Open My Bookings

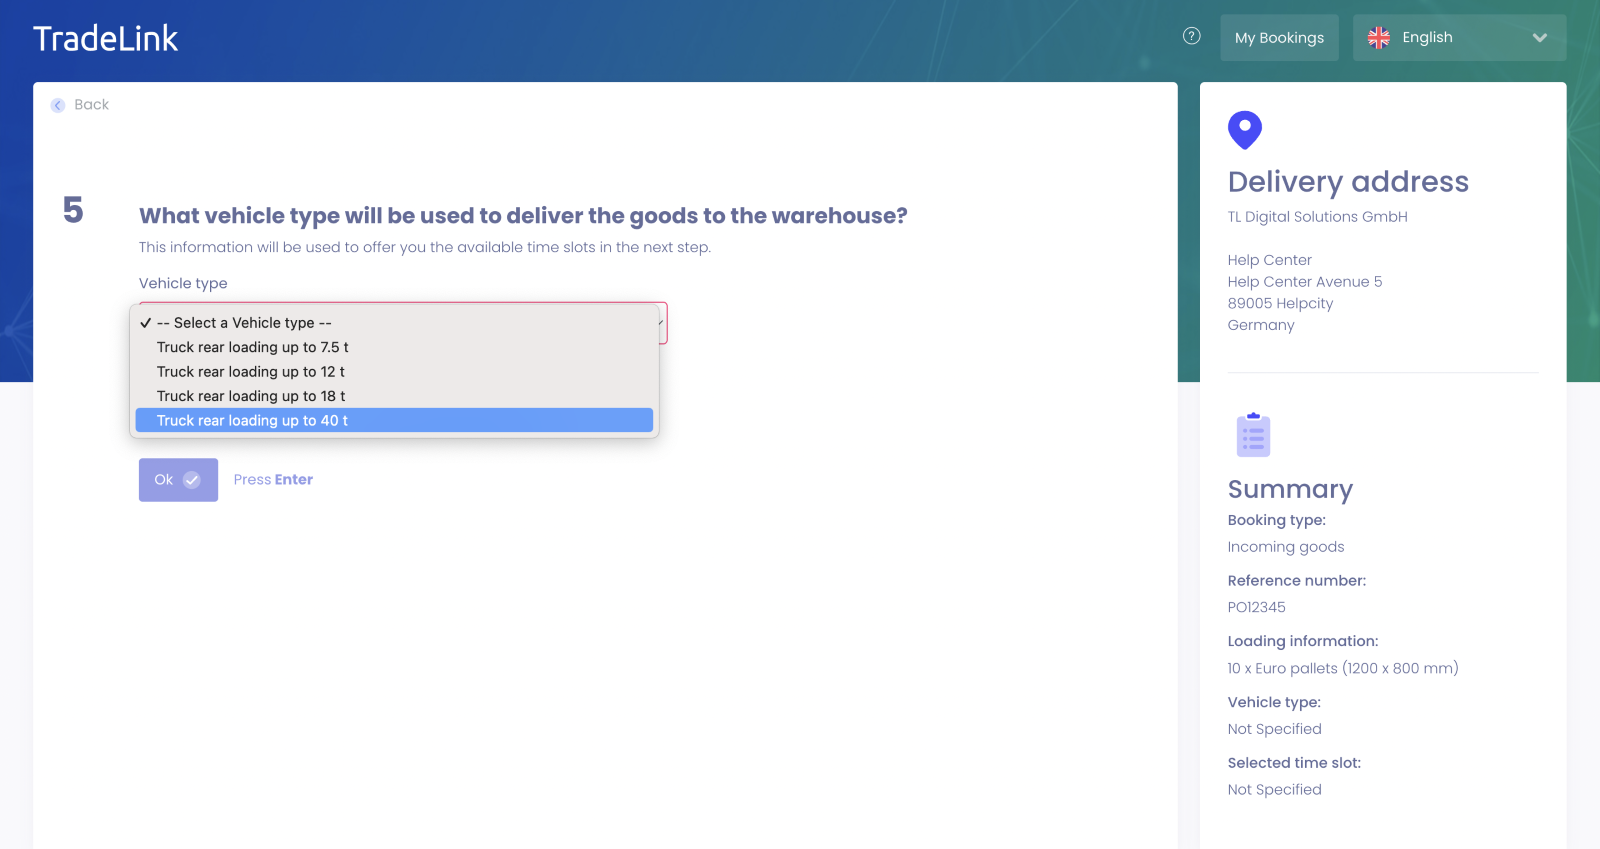click(1279, 38)
